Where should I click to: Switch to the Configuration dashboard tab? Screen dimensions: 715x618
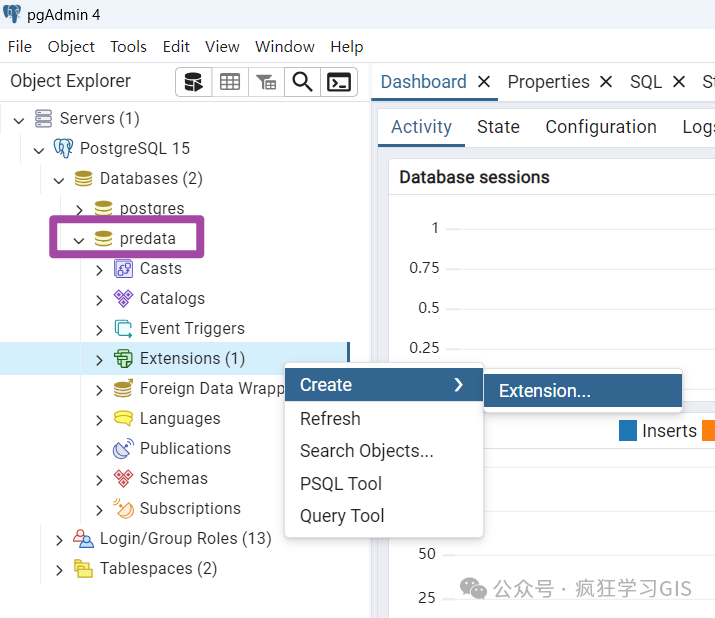[601, 127]
